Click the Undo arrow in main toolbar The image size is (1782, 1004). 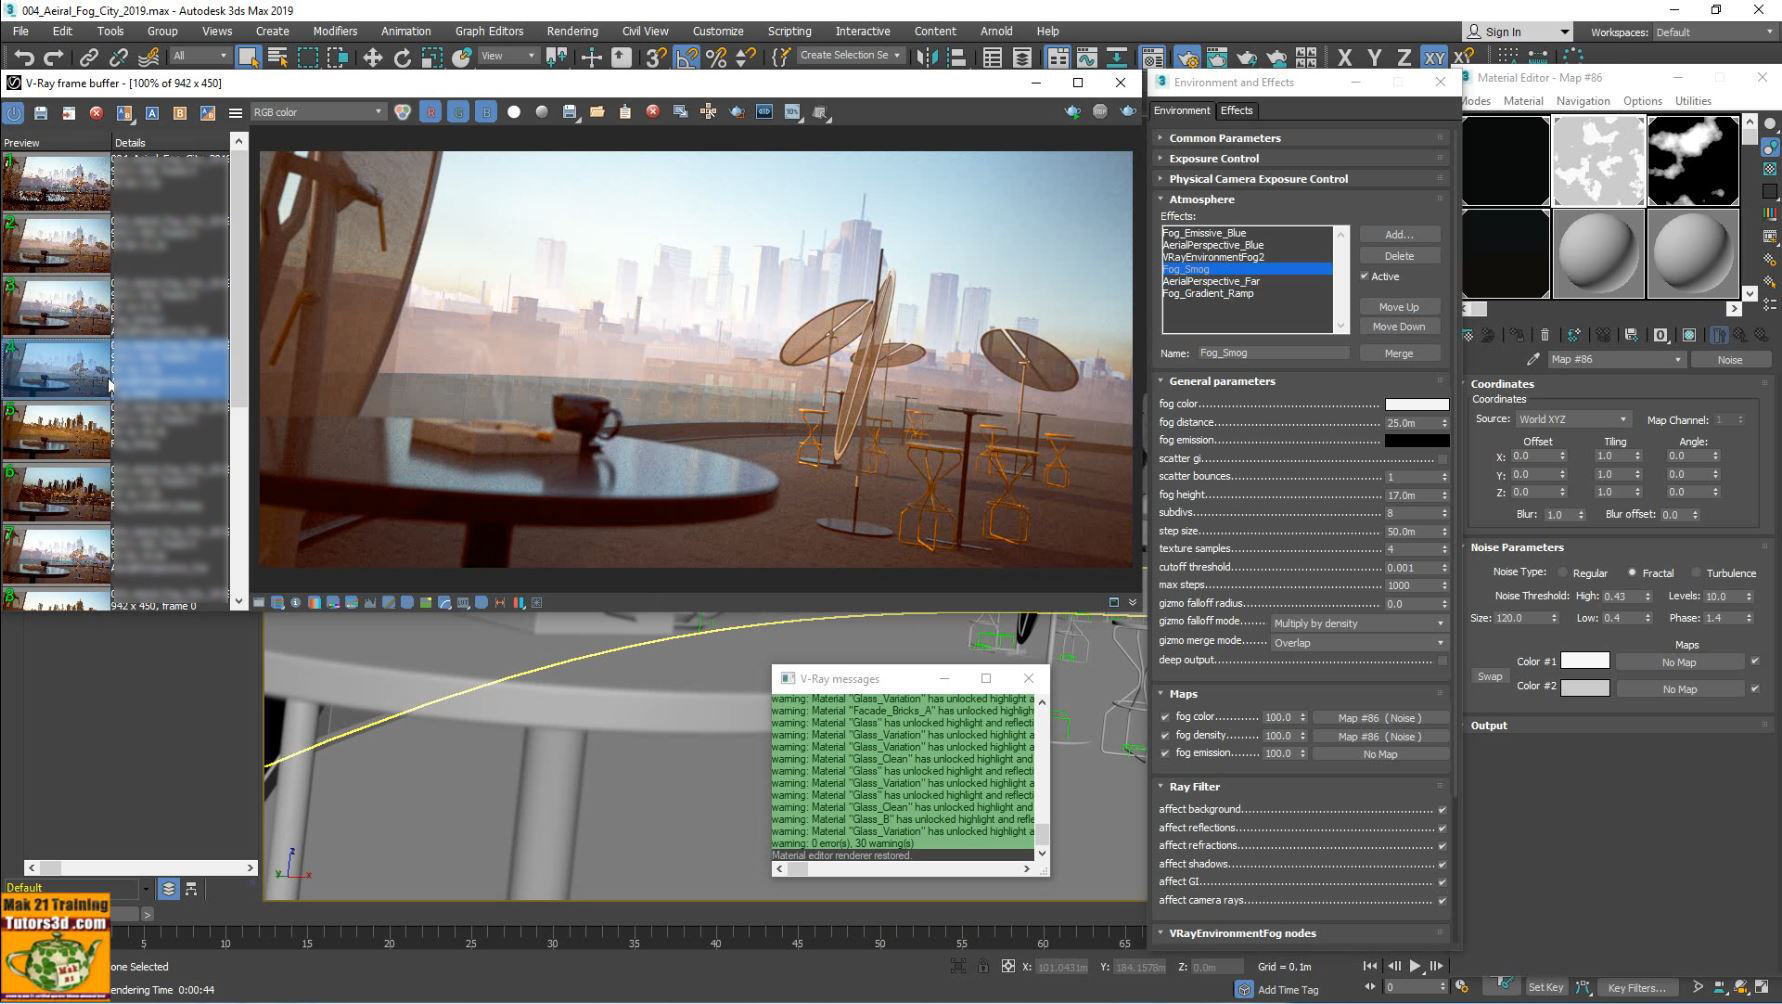coord(24,57)
